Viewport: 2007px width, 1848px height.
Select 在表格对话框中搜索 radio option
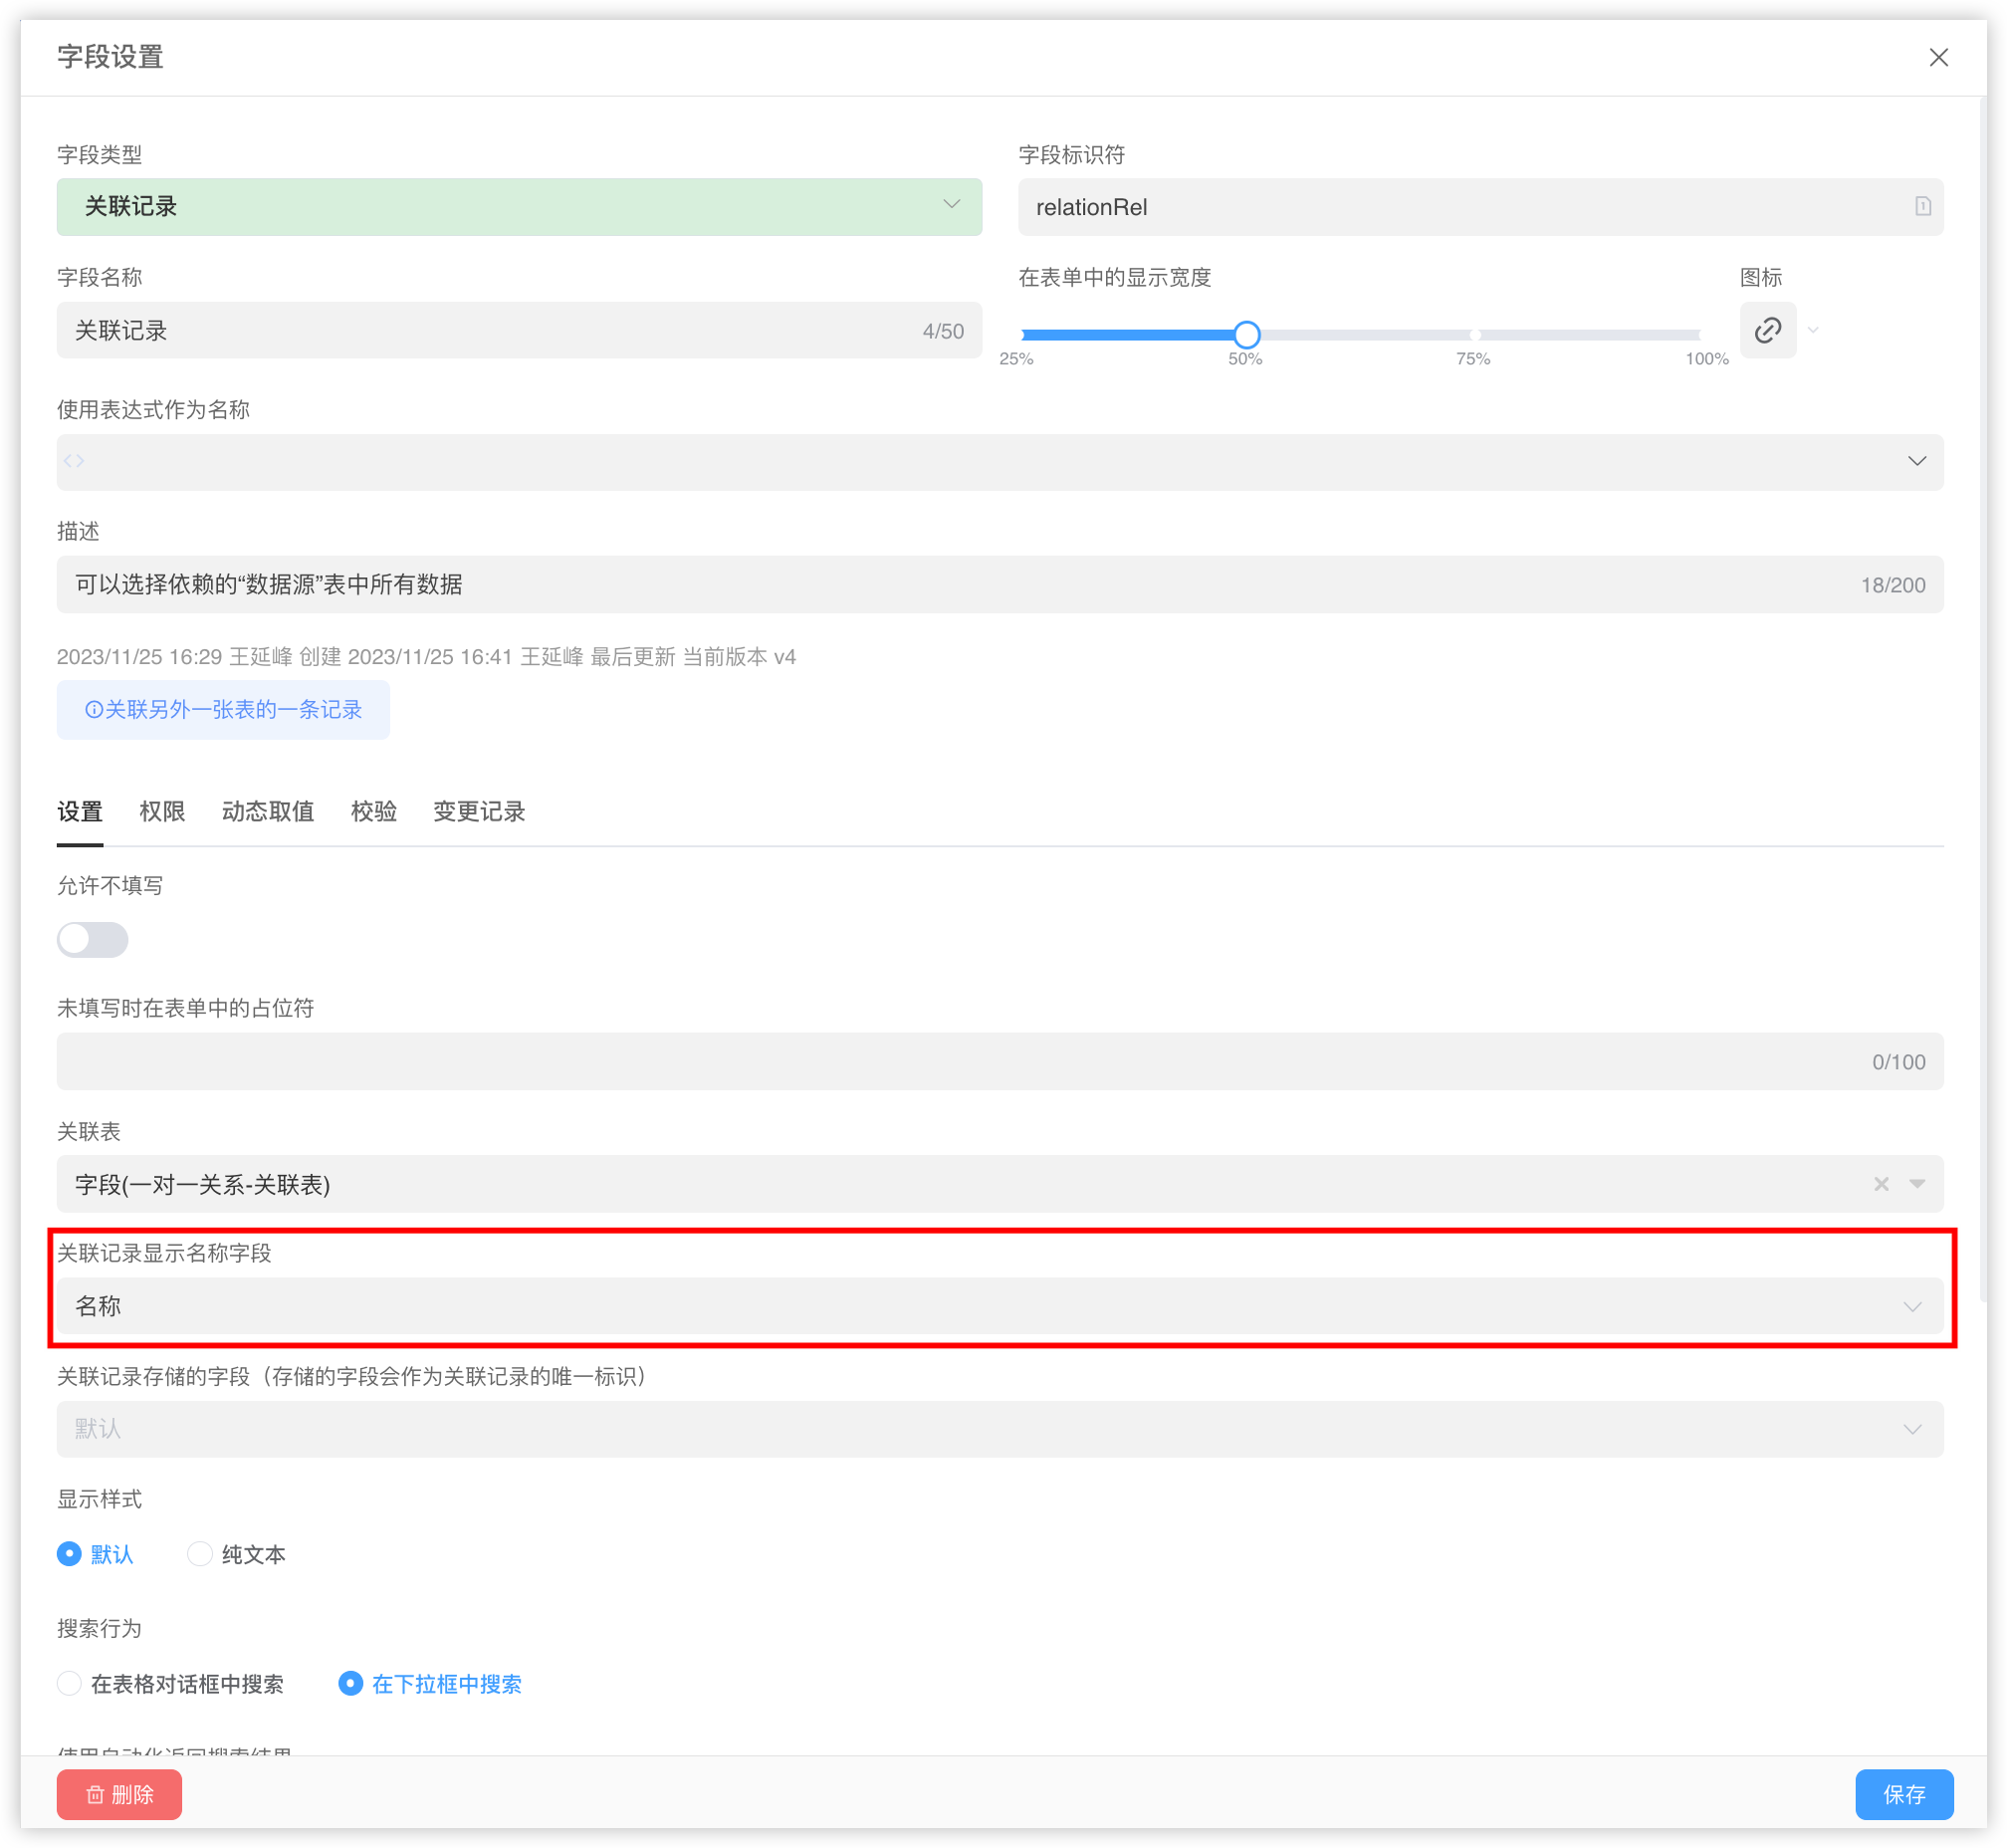(x=69, y=1684)
